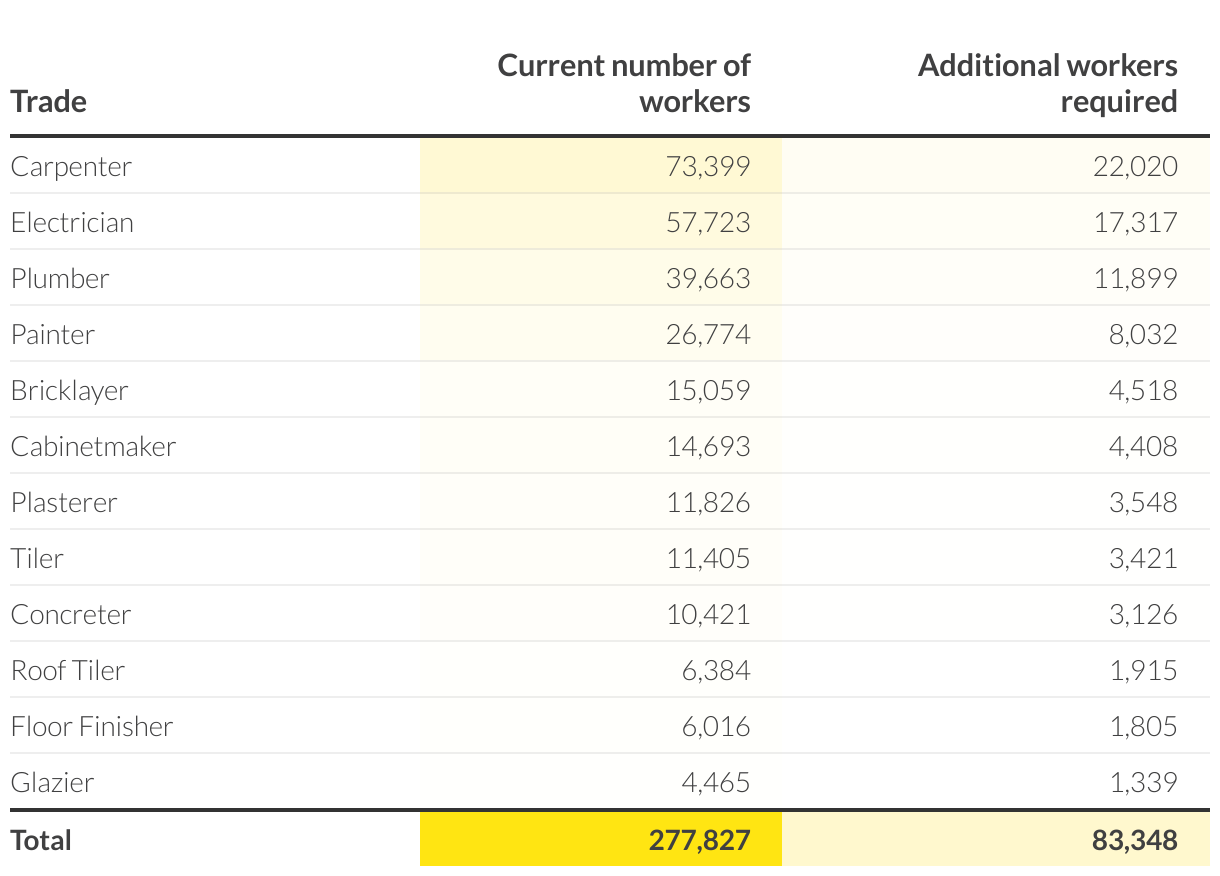1220x876 pixels.
Task: Click the Current number of workers header
Action: (624, 84)
